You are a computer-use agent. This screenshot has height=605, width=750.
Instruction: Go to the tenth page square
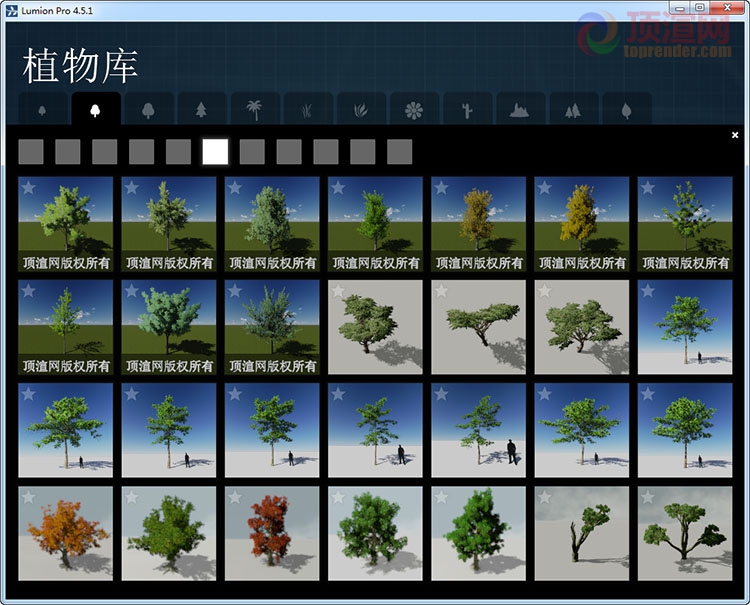point(363,152)
